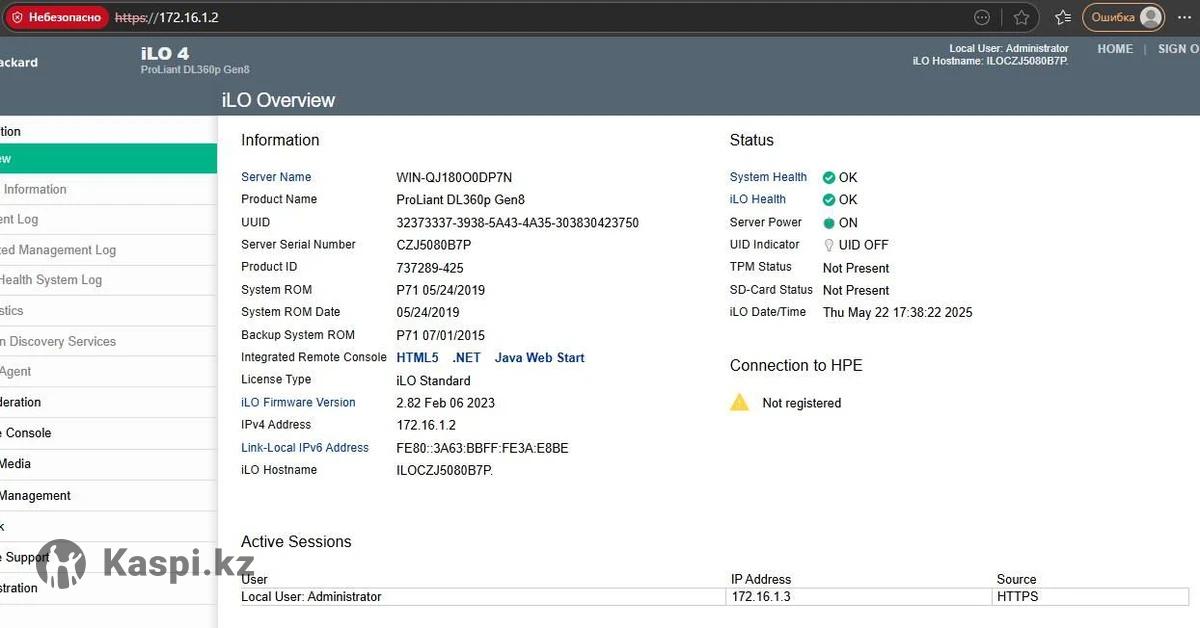Toggle the UID indicator bulb icon
Screen dimensions: 1200x628
tap(828, 245)
